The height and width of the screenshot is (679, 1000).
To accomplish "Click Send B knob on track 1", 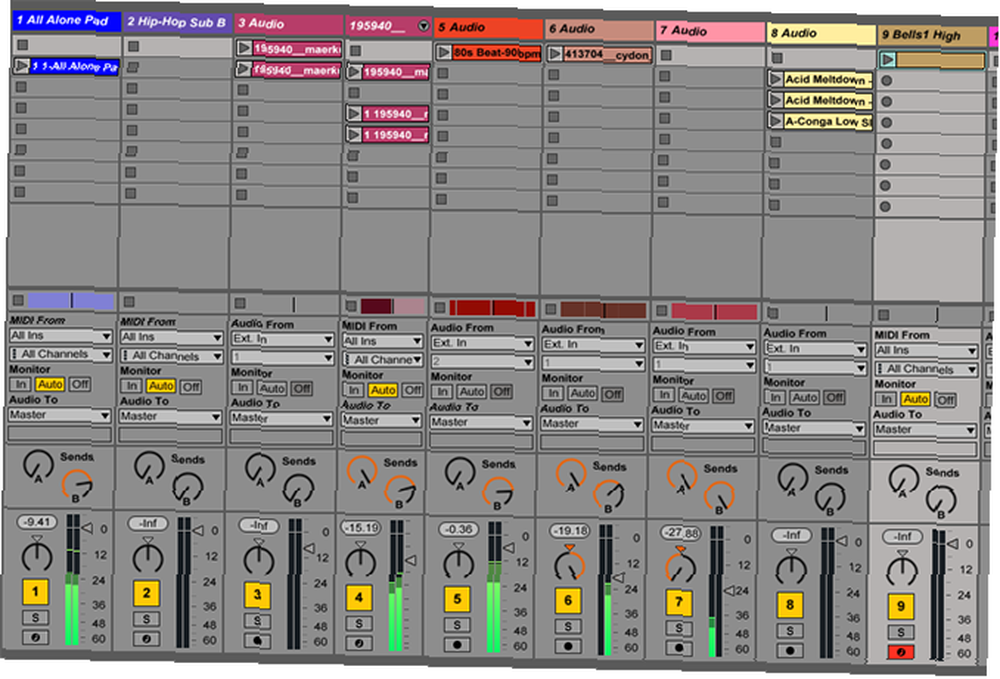I will coord(77,486).
